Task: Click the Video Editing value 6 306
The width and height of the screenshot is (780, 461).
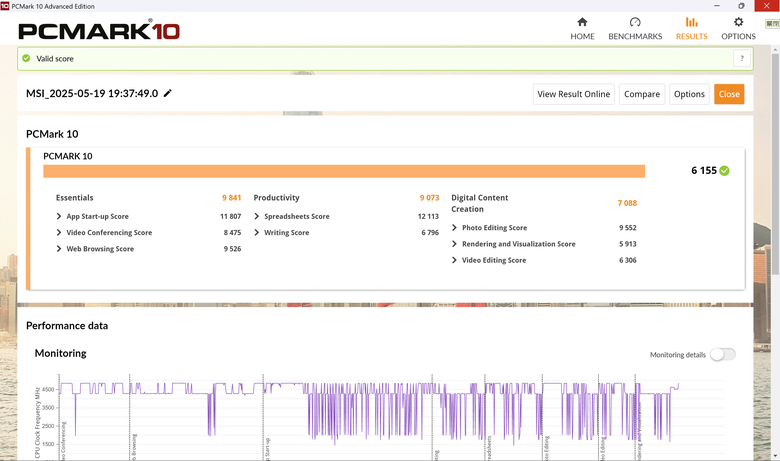Action: [x=628, y=260]
